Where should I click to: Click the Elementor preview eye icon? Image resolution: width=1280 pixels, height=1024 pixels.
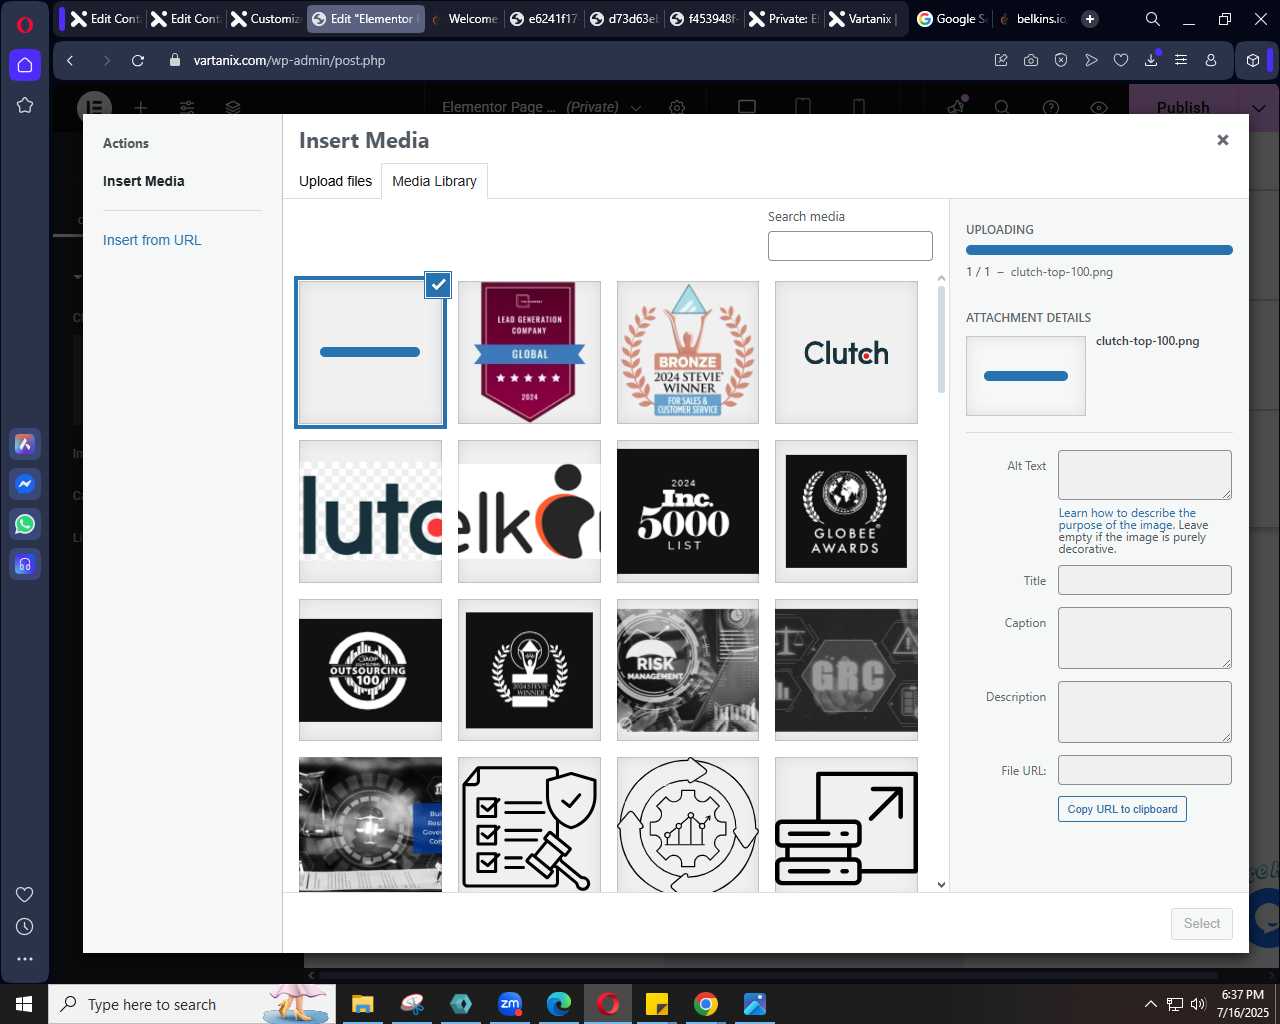(x=1099, y=107)
